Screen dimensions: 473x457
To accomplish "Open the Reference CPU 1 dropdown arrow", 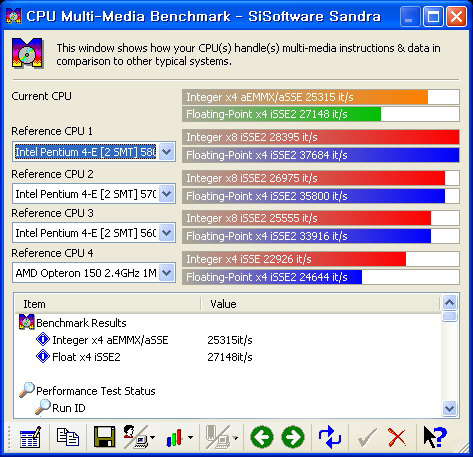I will pos(167,152).
